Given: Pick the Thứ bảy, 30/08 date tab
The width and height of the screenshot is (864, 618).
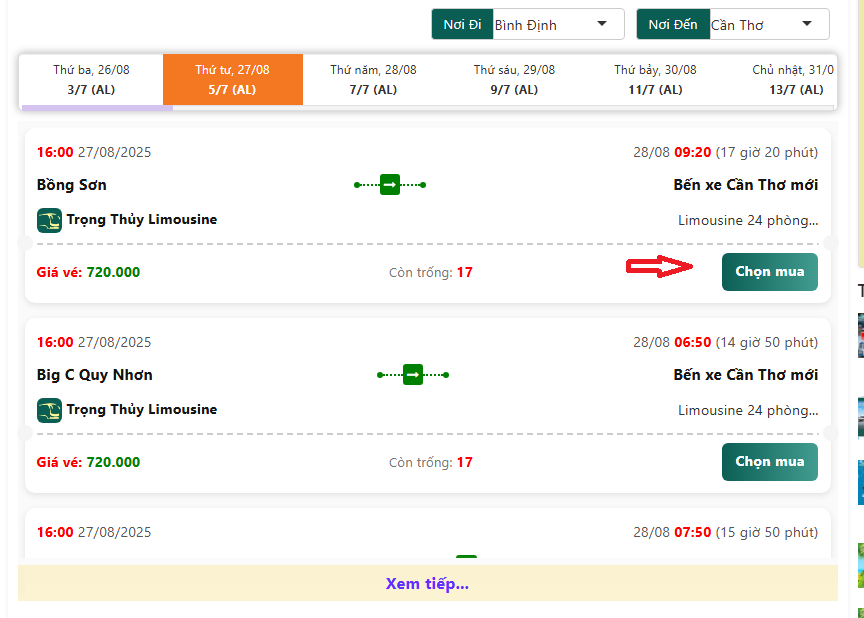Looking at the screenshot, I should (655, 79).
